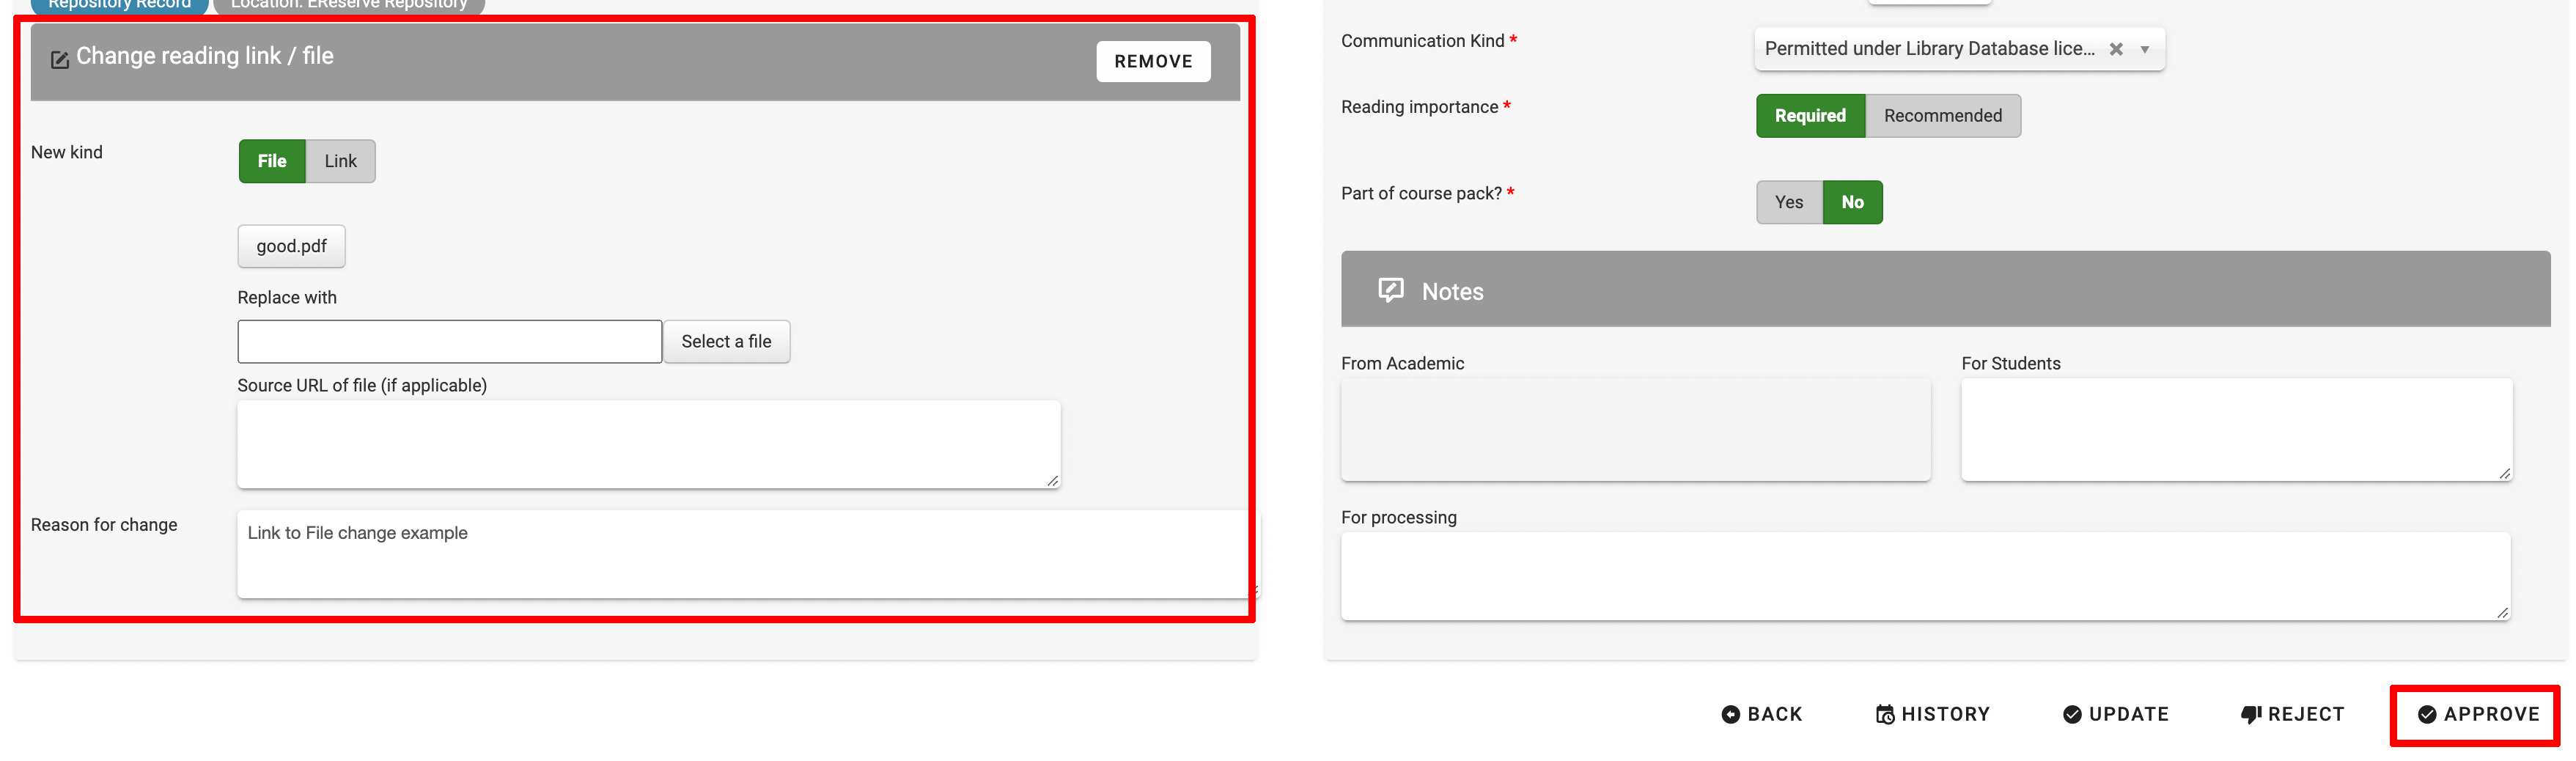This screenshot has height=761, width=2576.
Task: Open the good.pdf file
Action: (291, 246)
